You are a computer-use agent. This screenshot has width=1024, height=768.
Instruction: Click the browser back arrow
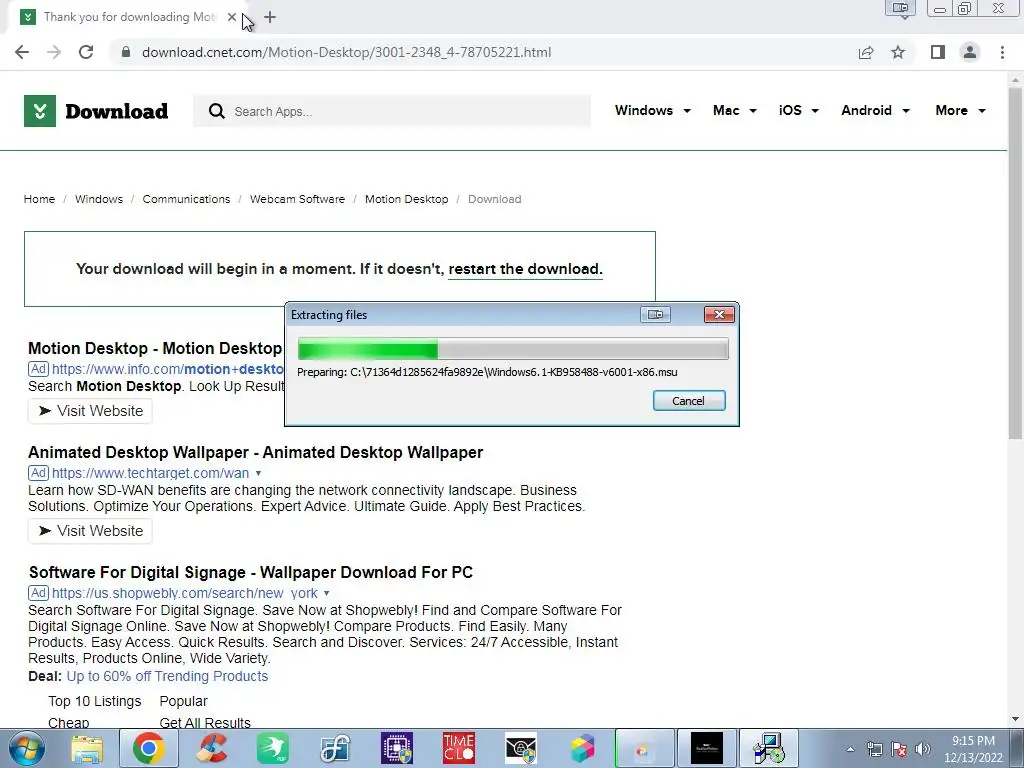coord(22,52)
